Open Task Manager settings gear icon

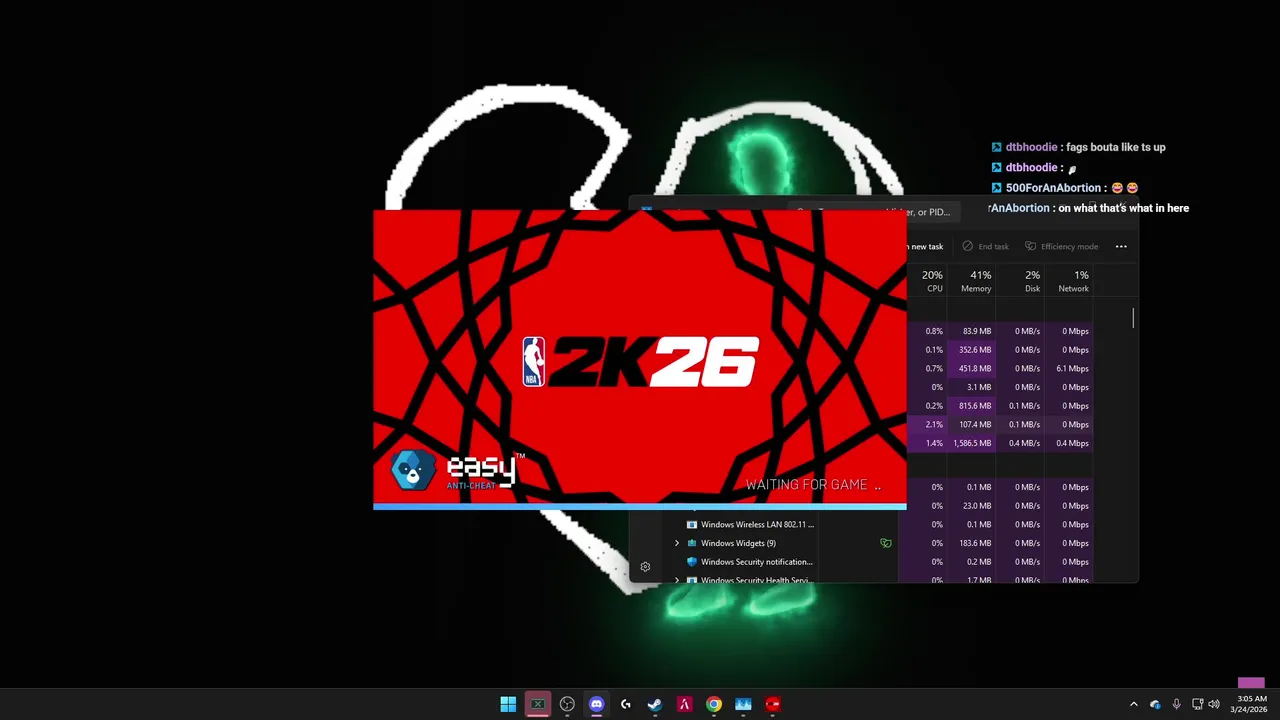tap(645, 567)
